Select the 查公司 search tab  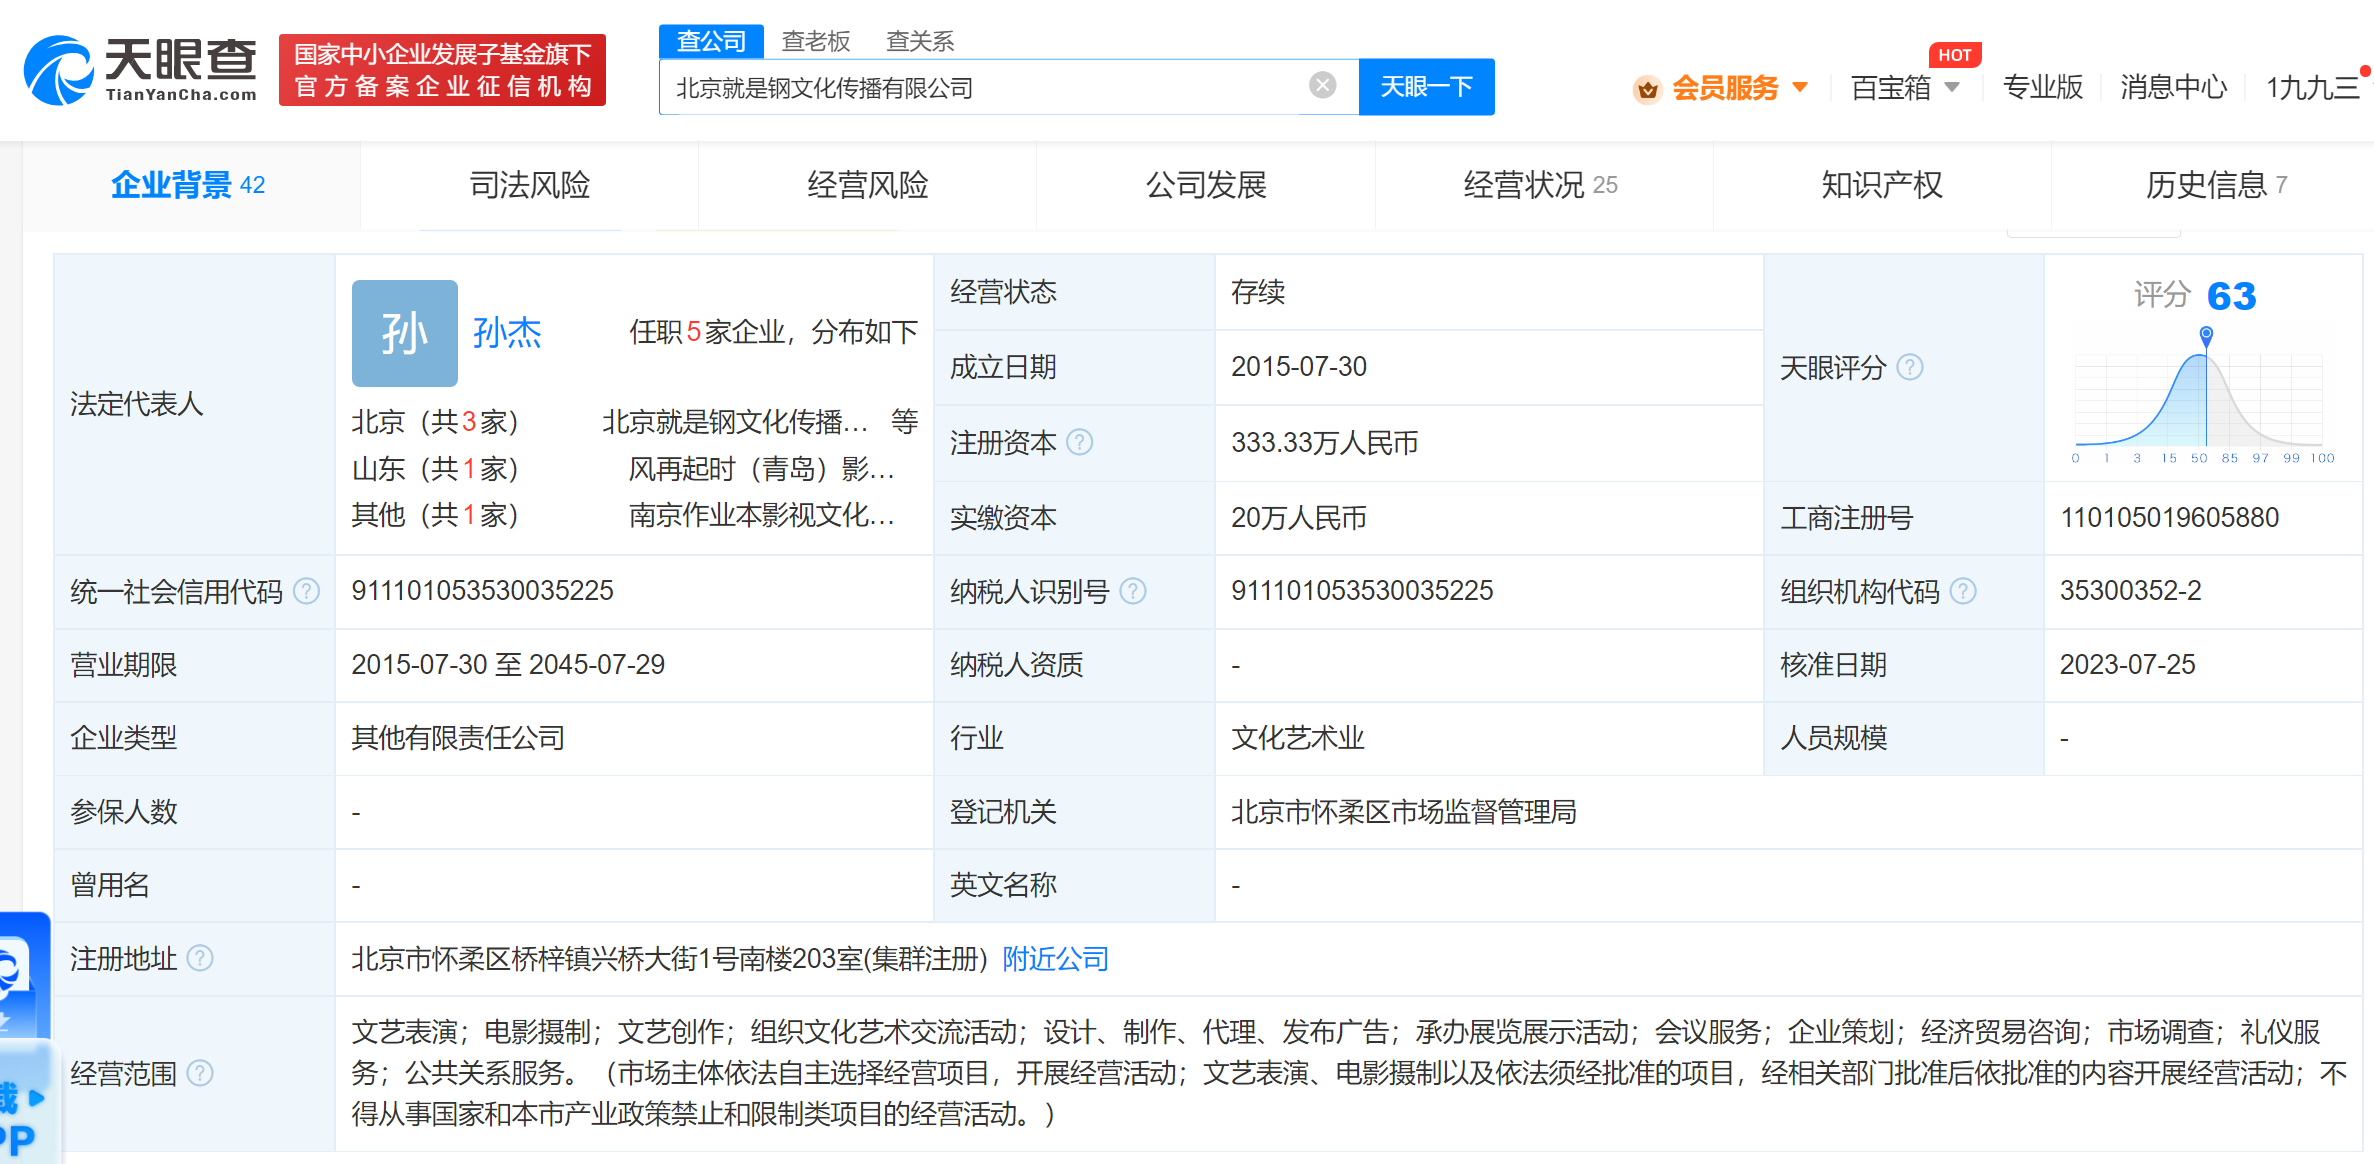(711, 41)
